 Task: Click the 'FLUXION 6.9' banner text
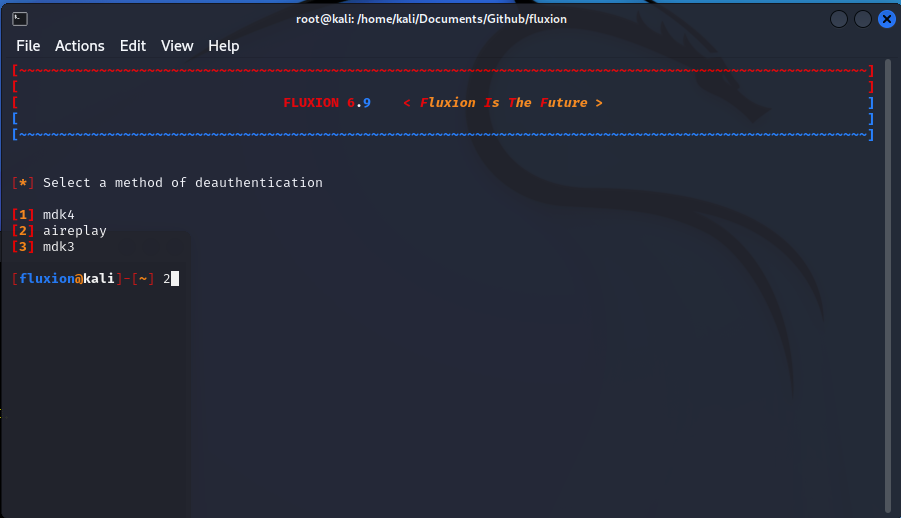[x=327, y=103]
